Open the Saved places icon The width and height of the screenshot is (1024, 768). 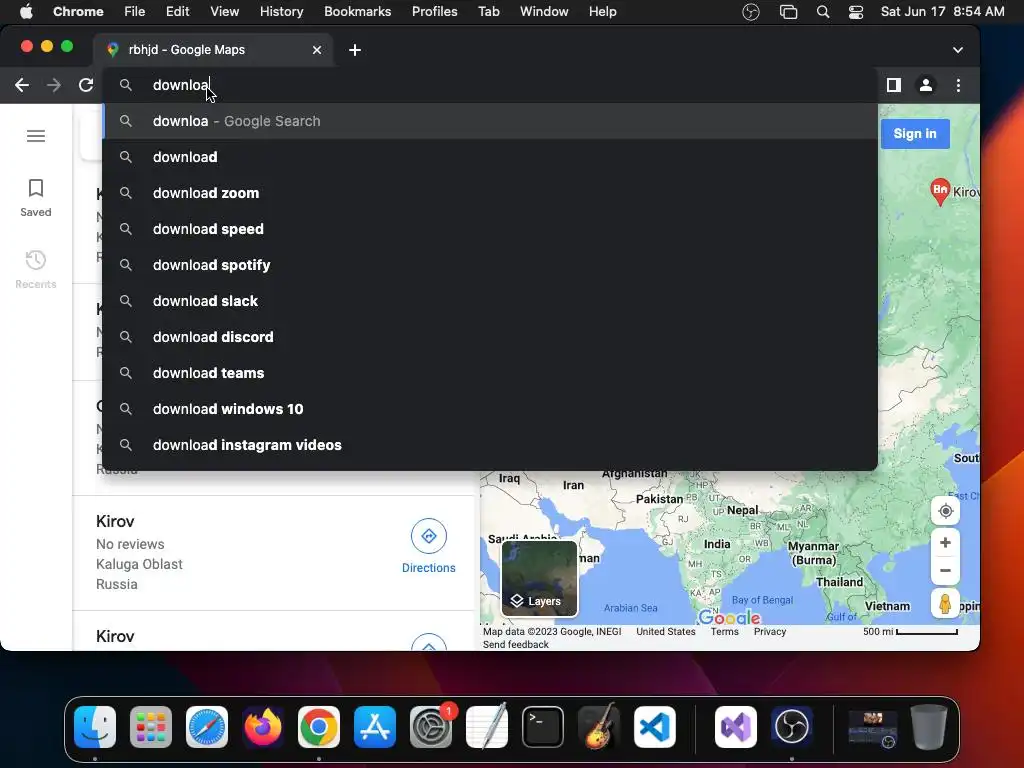pyautogui.click(x=36, y=197)
